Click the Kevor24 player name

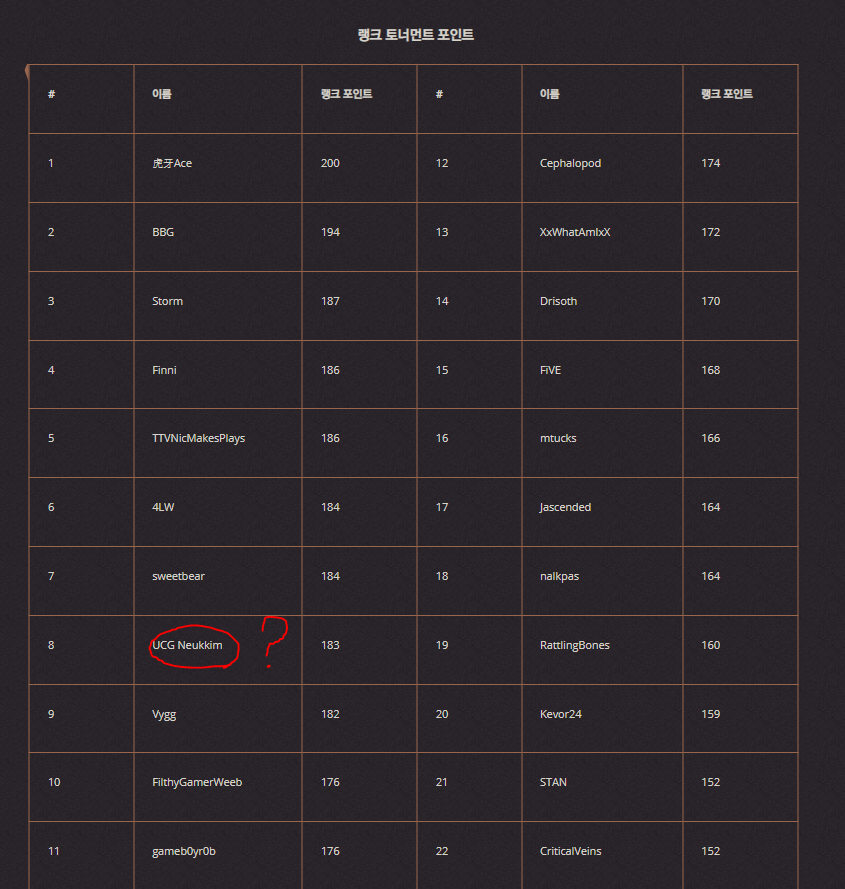pos(561,714)
